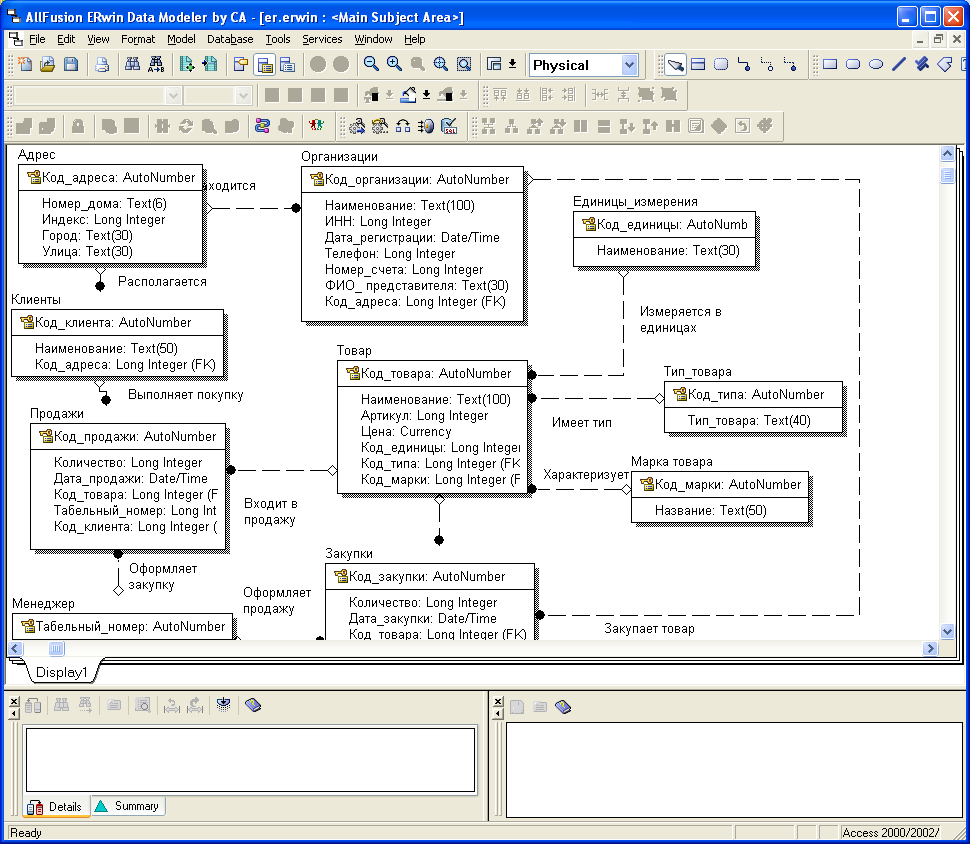This screenshot has height=844, width=970.
Task: Choose the identifying relationship tool
Action: 744,64
